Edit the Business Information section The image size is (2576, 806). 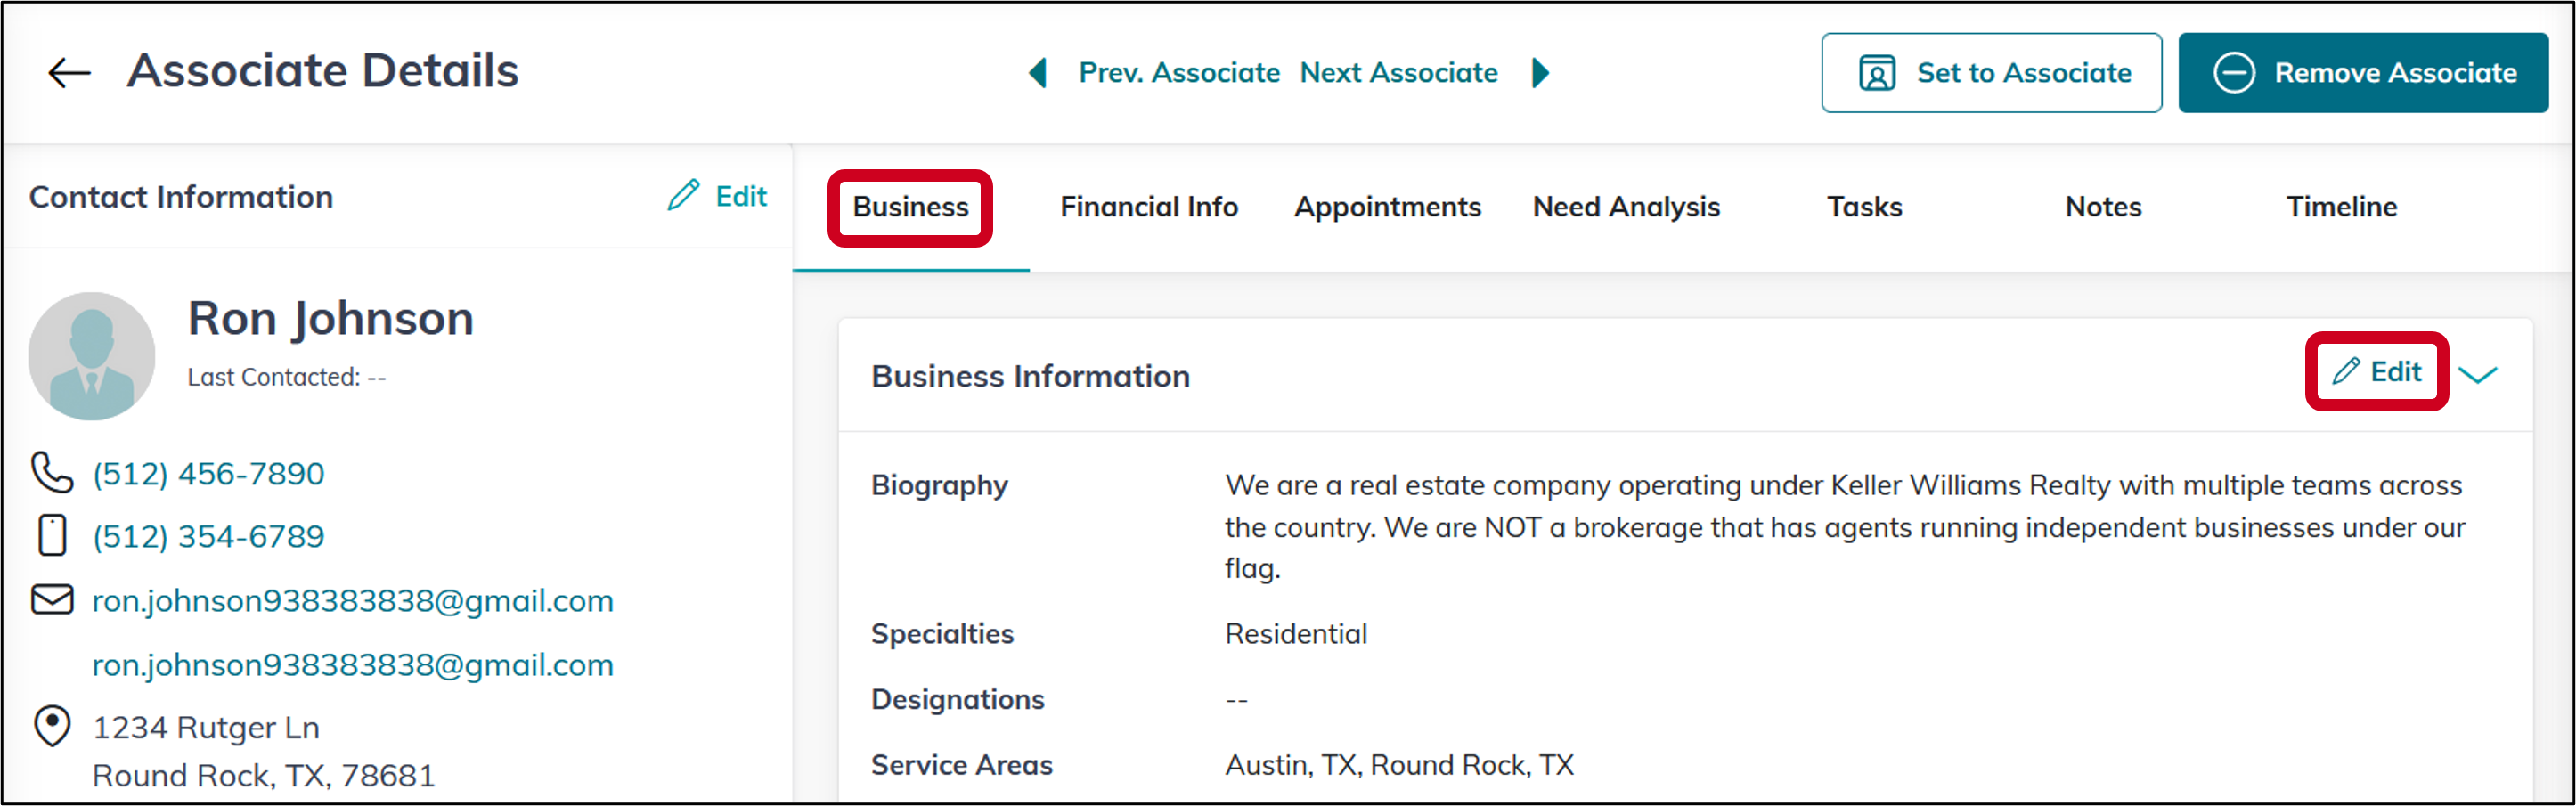point(2376,372)
